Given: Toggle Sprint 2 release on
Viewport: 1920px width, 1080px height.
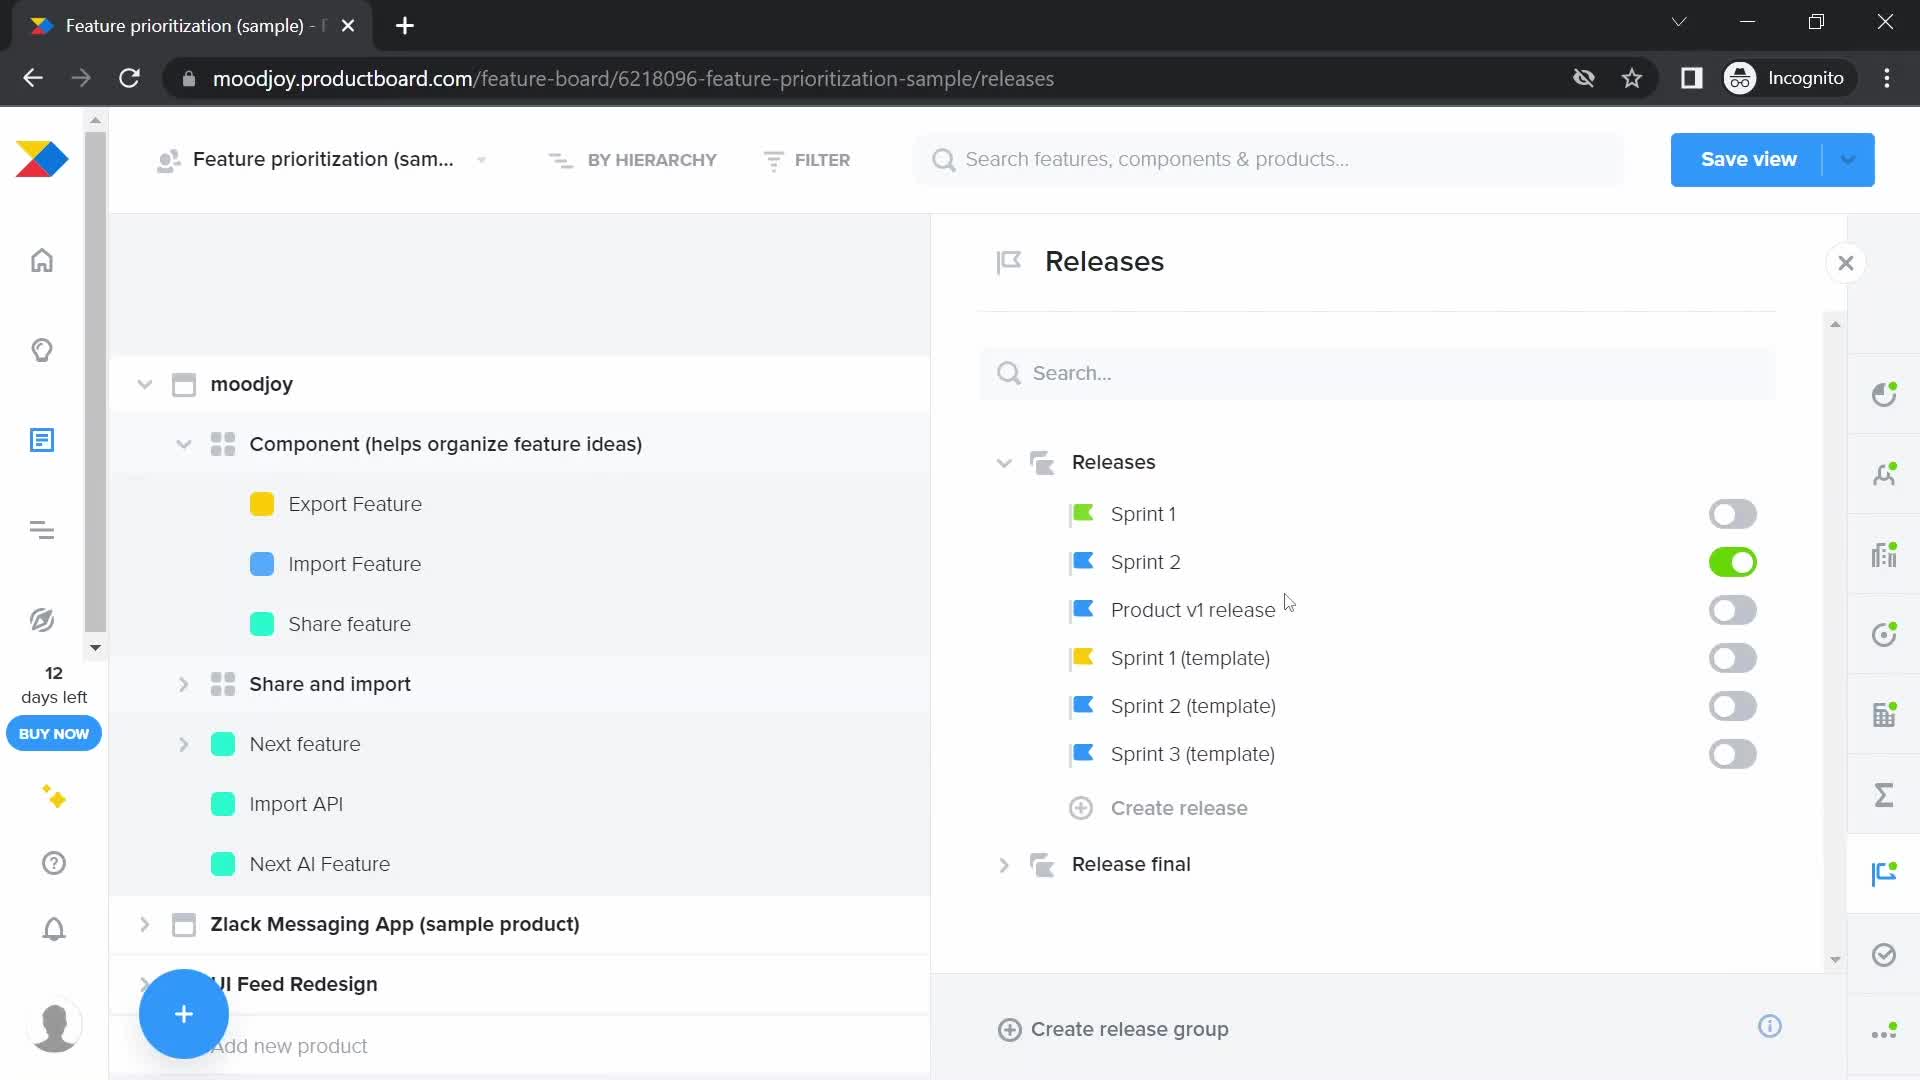Looking at the screenshot, I should pos(1733,562).
